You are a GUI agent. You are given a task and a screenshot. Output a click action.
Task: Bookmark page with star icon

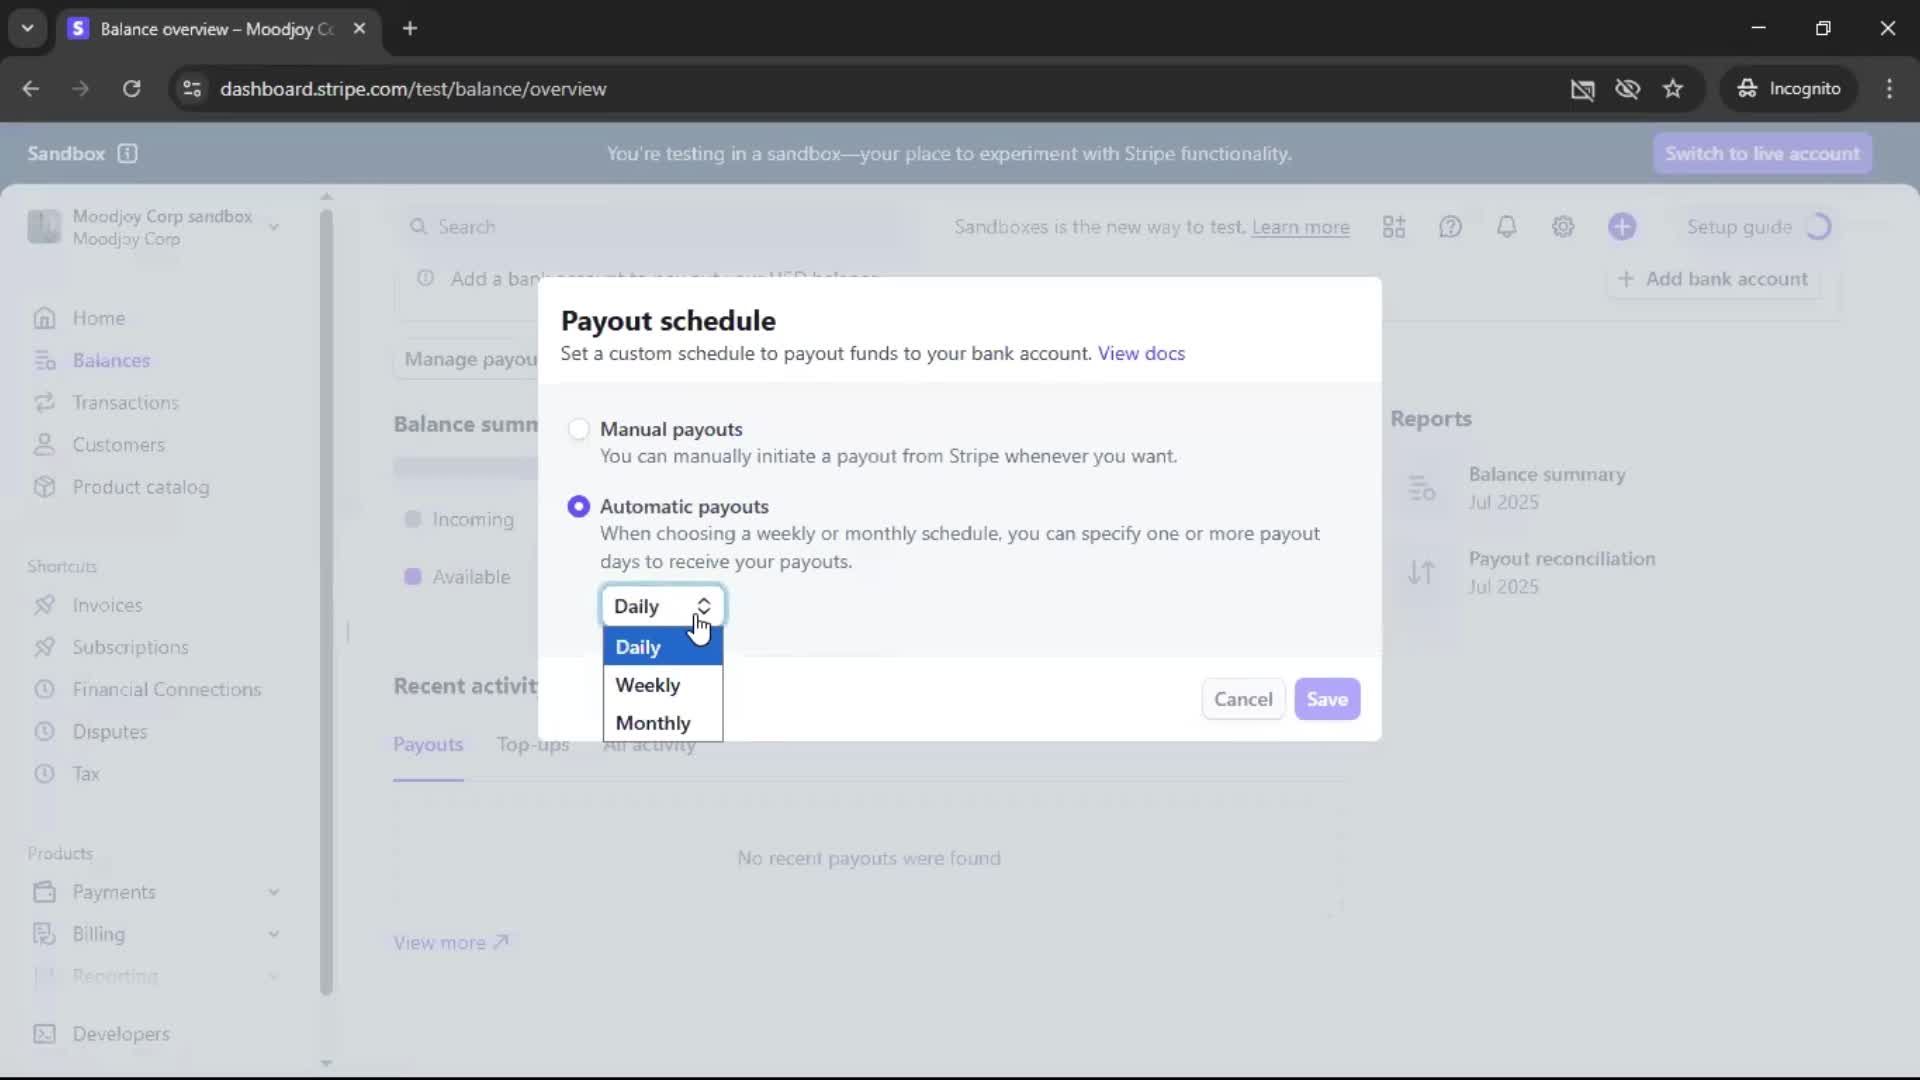[x=1673, y=89]
